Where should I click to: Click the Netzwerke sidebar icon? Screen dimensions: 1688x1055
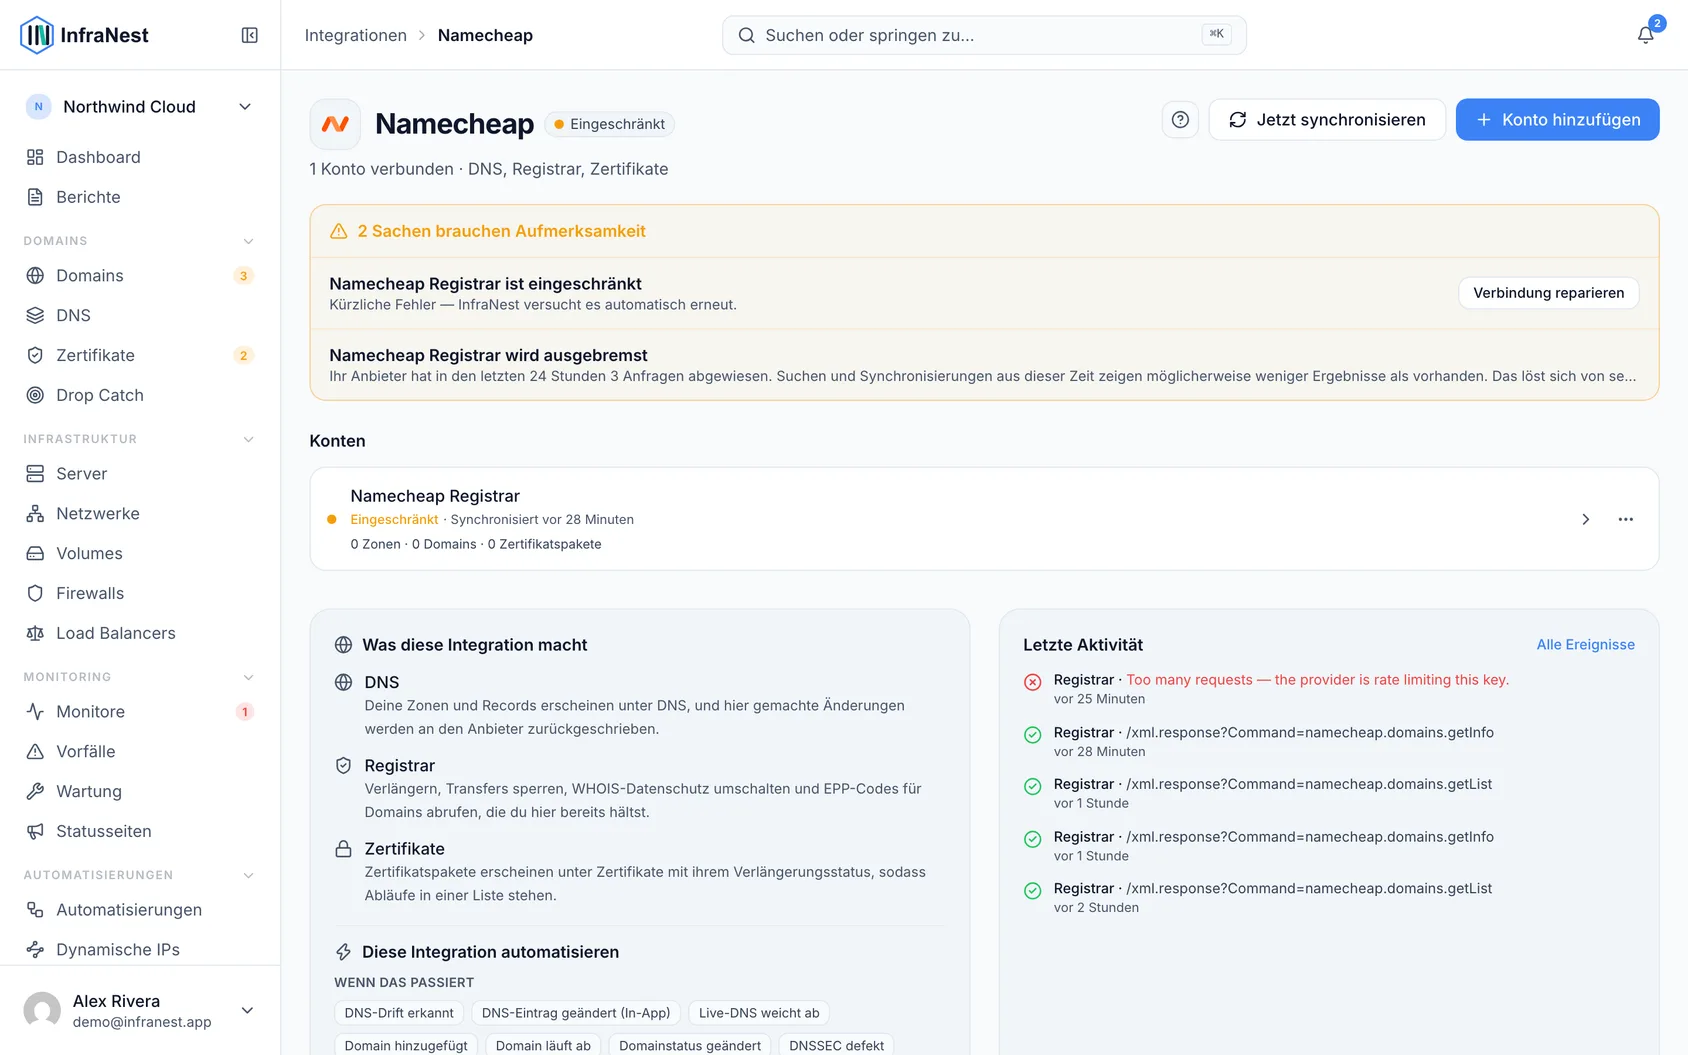[x=35, y=514]
